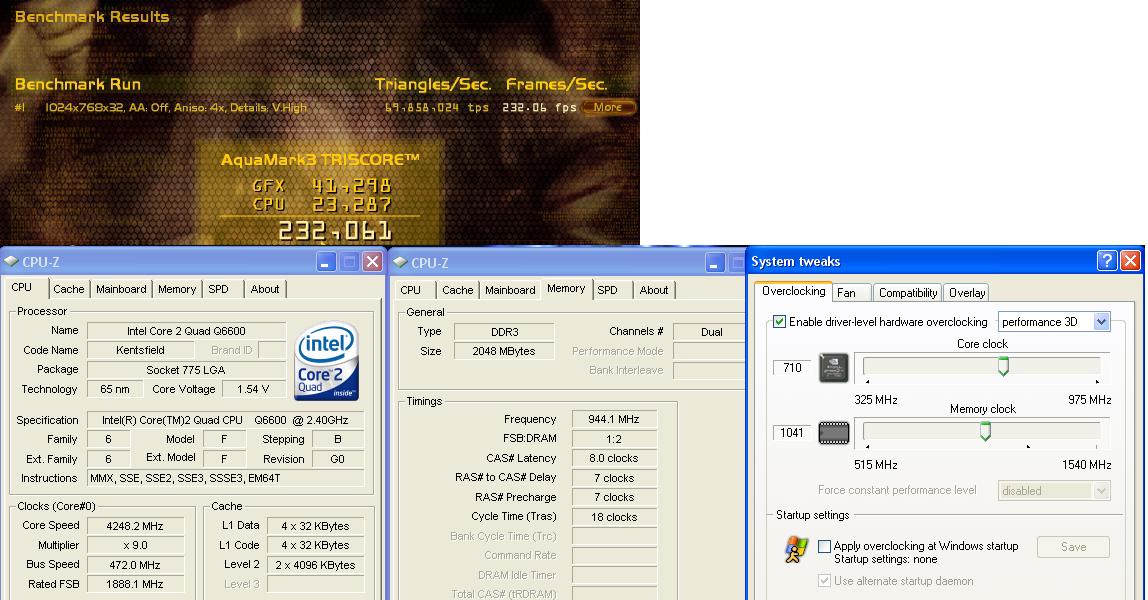Check Apply overclocking at Windows startup

[824, 546]
